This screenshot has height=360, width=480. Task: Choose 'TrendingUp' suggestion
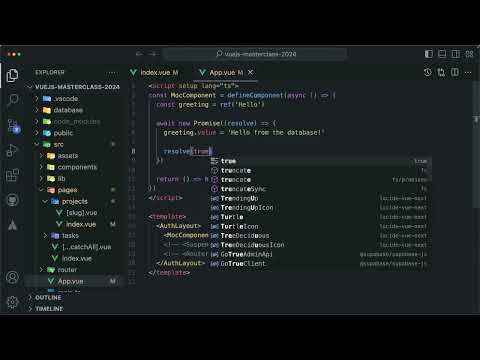tap(321, 198)
